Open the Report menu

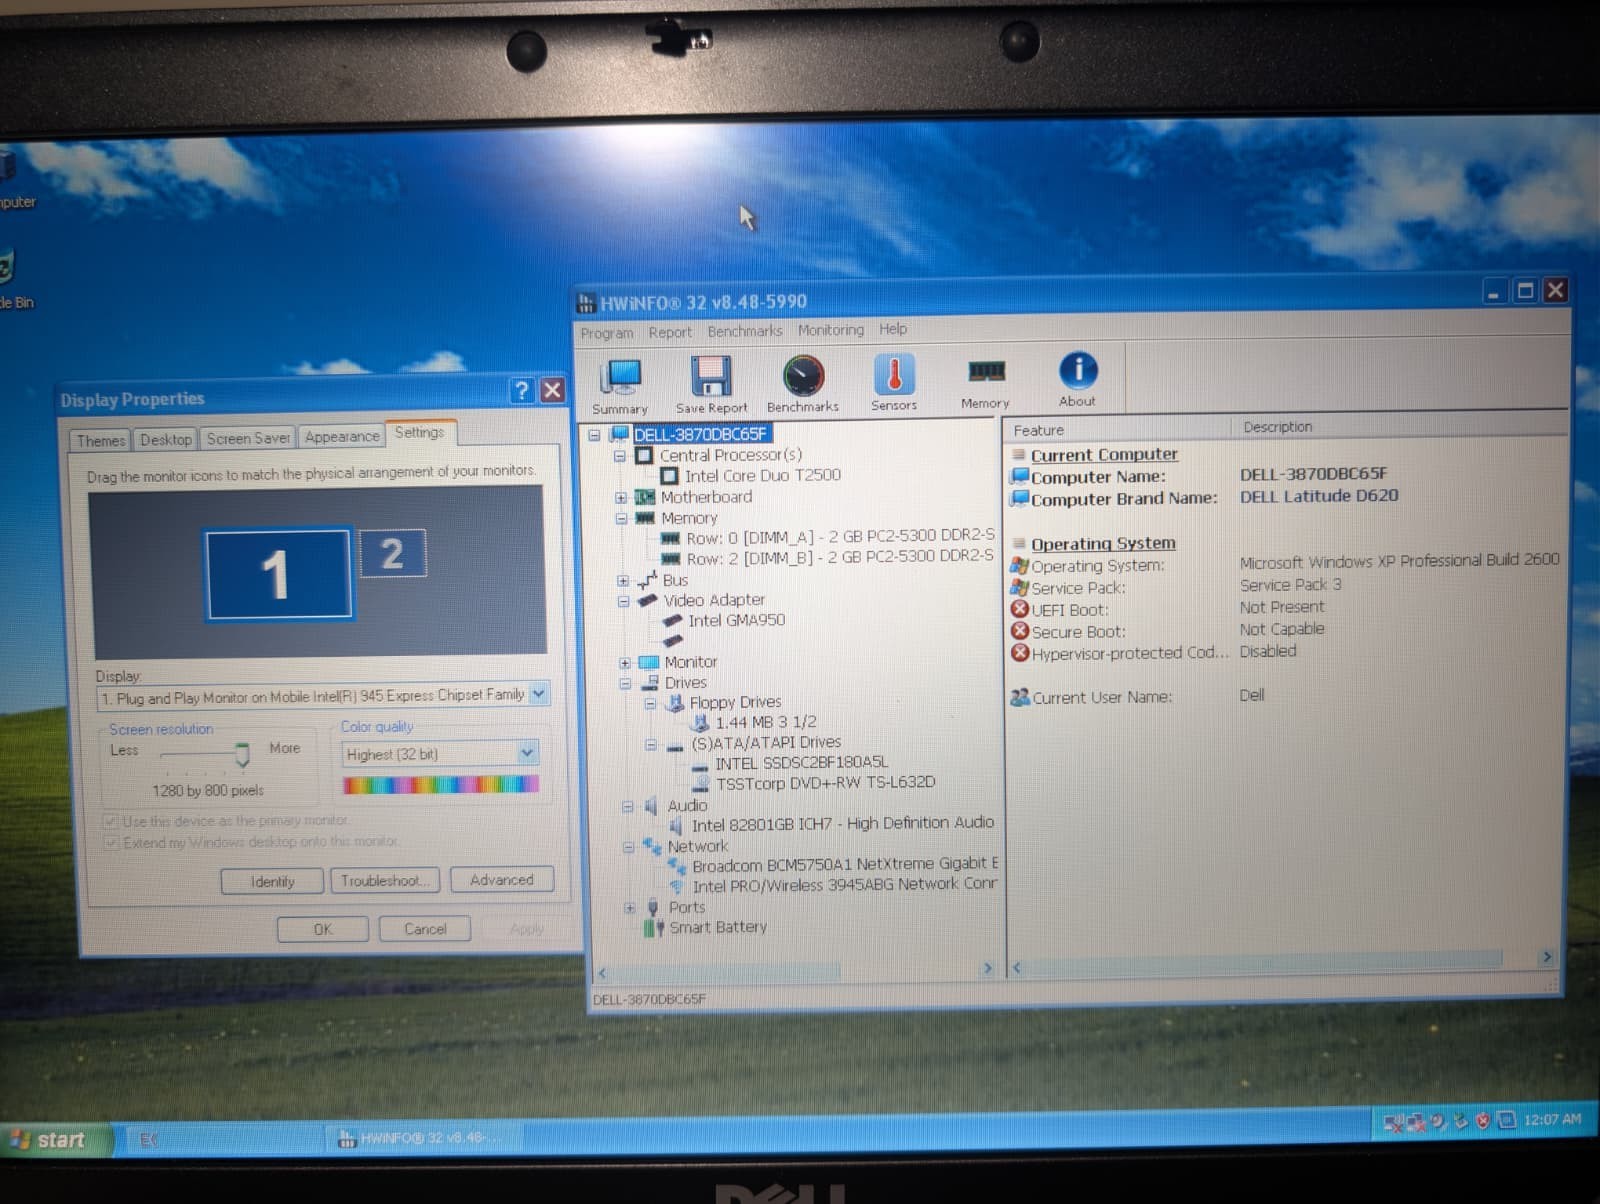[669, 332]
